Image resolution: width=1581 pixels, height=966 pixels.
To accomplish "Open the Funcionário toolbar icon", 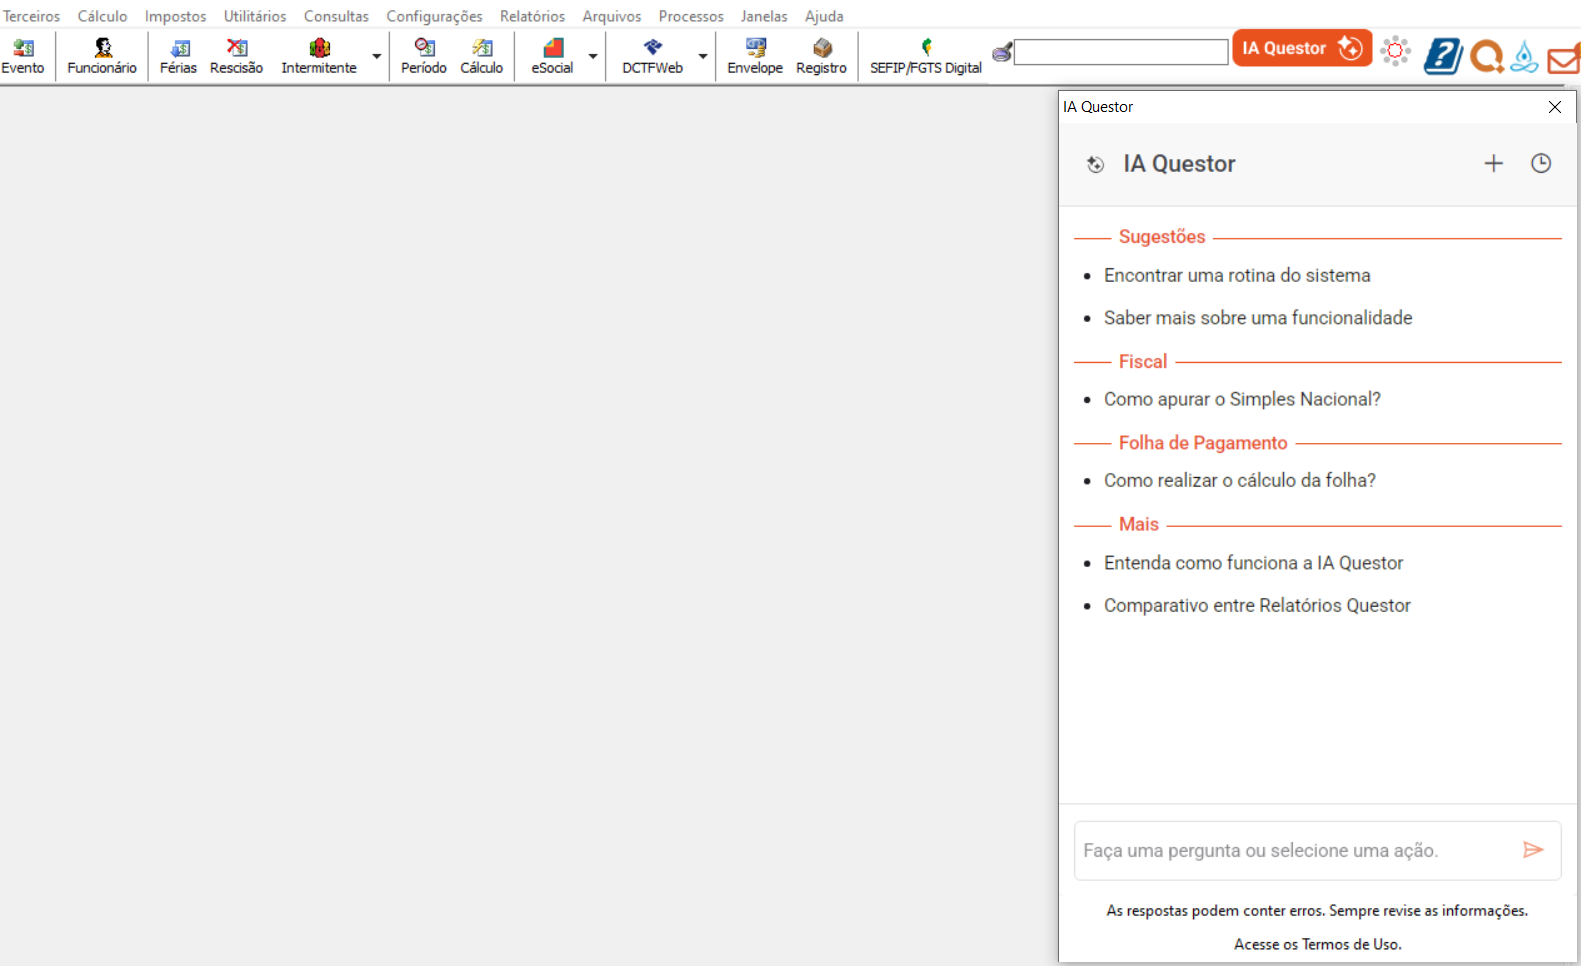I will [102, 56].
